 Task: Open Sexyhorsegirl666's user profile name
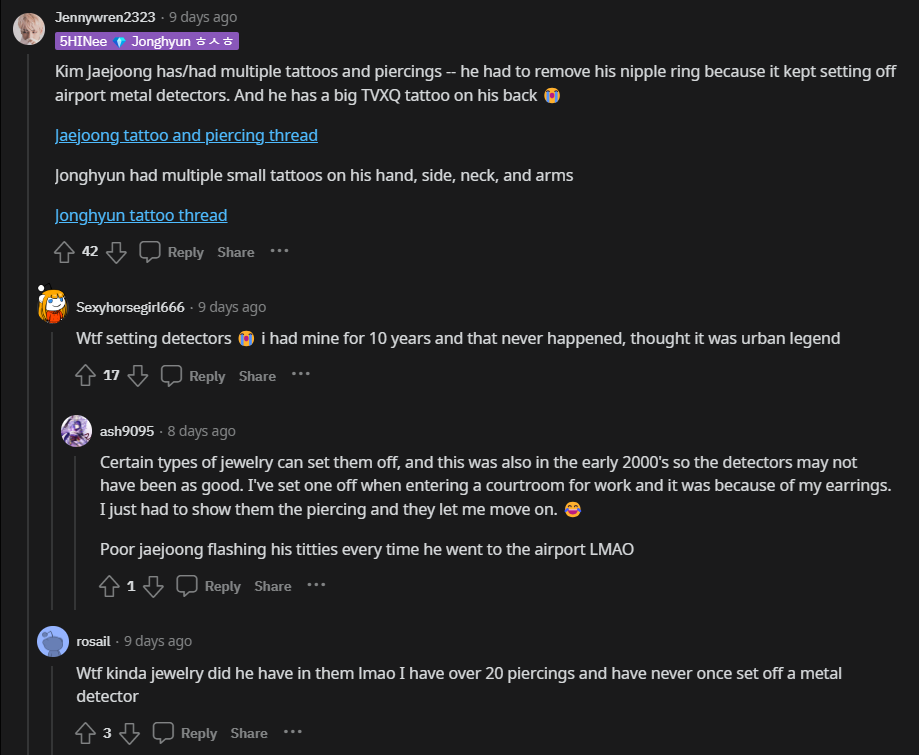pos(130,307)
